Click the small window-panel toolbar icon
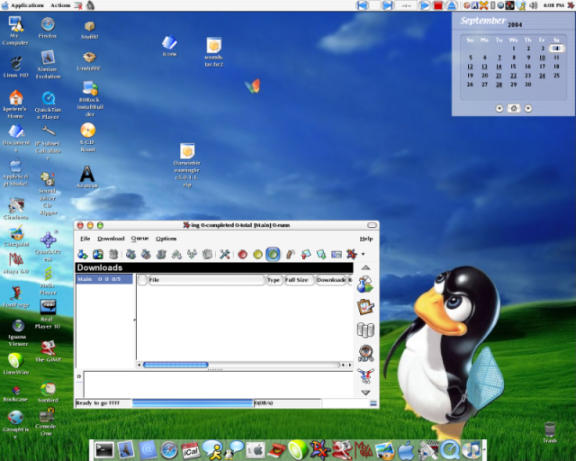This screenshot has width=576, height=461. [336, 254]
